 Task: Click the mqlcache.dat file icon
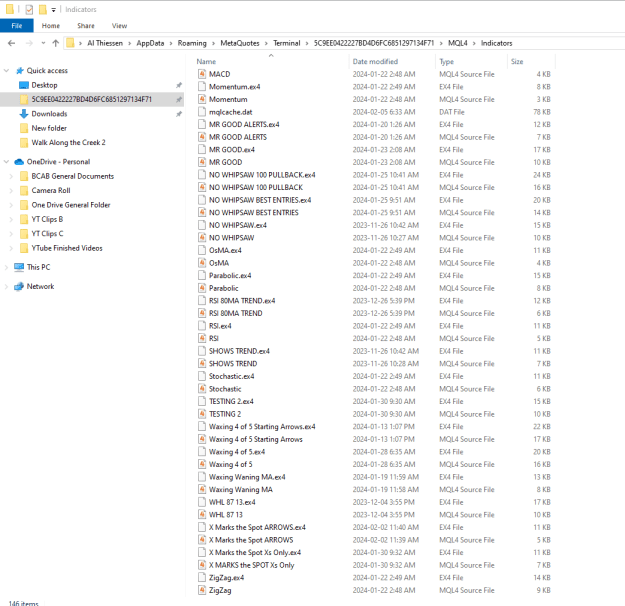[x=202, y=112]
